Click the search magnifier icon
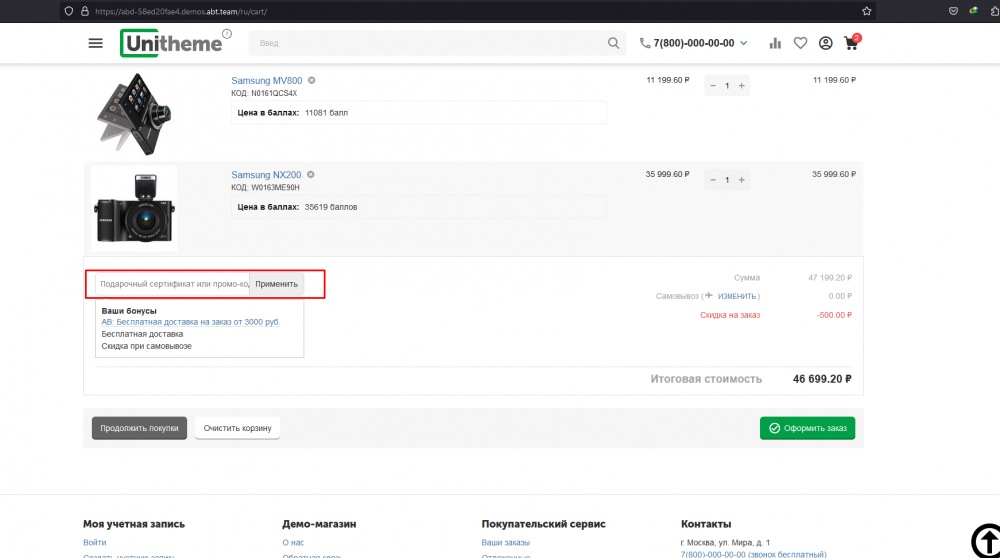 [x=613, y=43]
